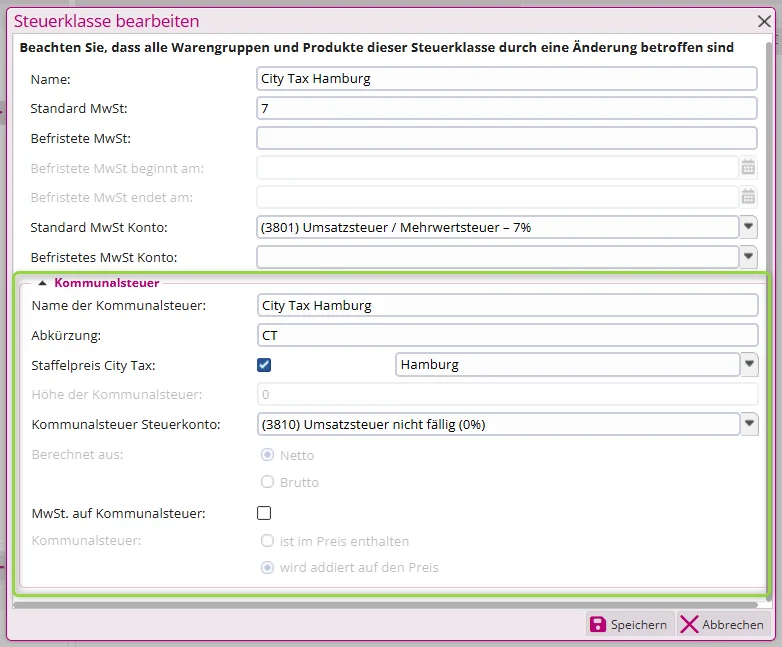Open the Kommunalsteuer Steuerkonto dropdown arrow
Screen dimensions: 782x647
tap(749, 424)
